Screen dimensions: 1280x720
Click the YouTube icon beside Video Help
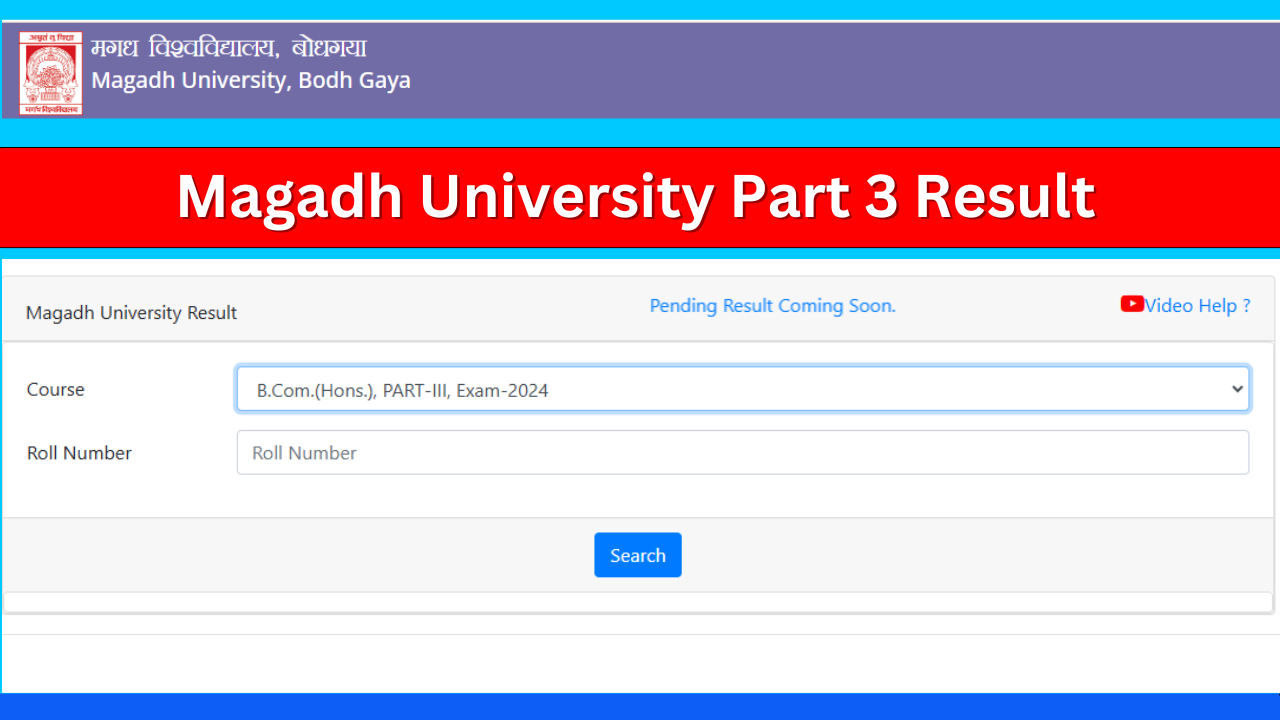[x=1132, y=304]
